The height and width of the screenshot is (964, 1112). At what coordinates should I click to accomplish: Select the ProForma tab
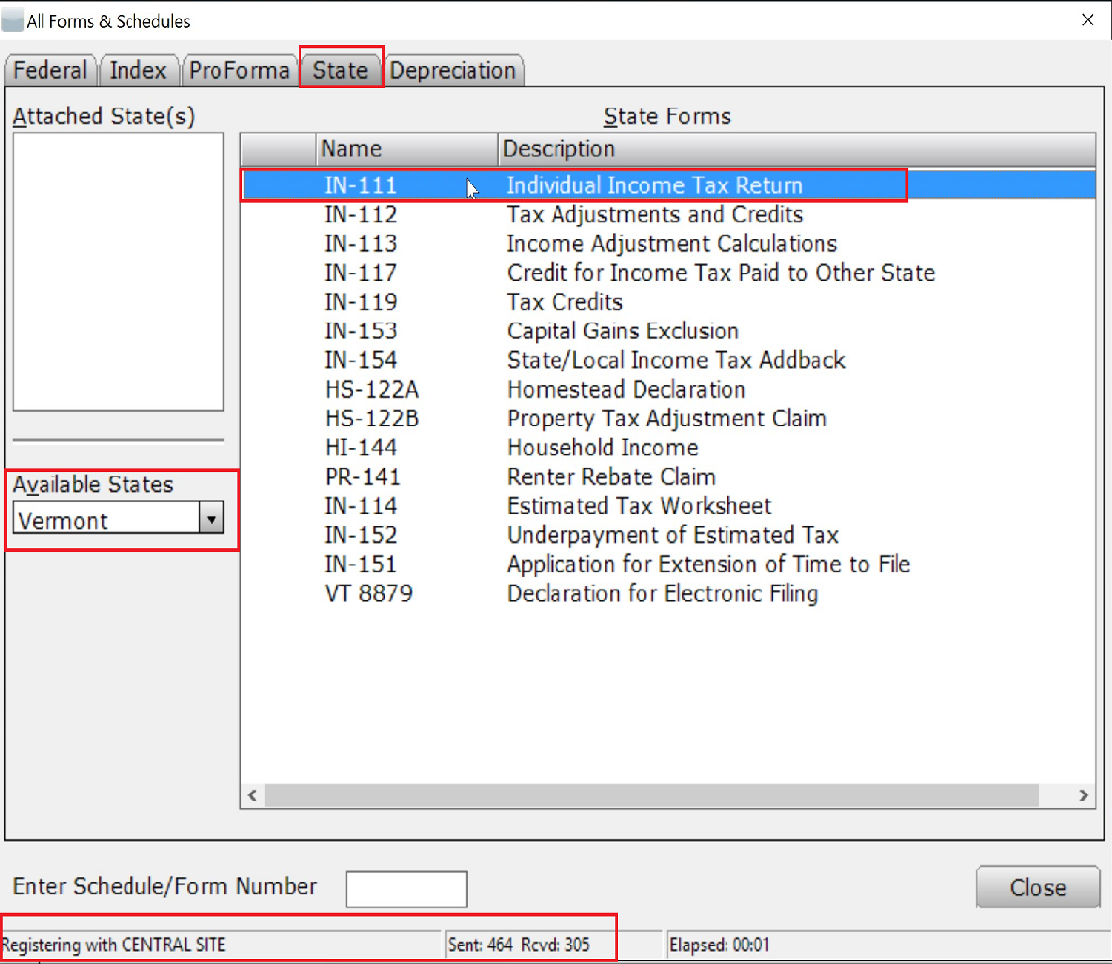point(239,71)
